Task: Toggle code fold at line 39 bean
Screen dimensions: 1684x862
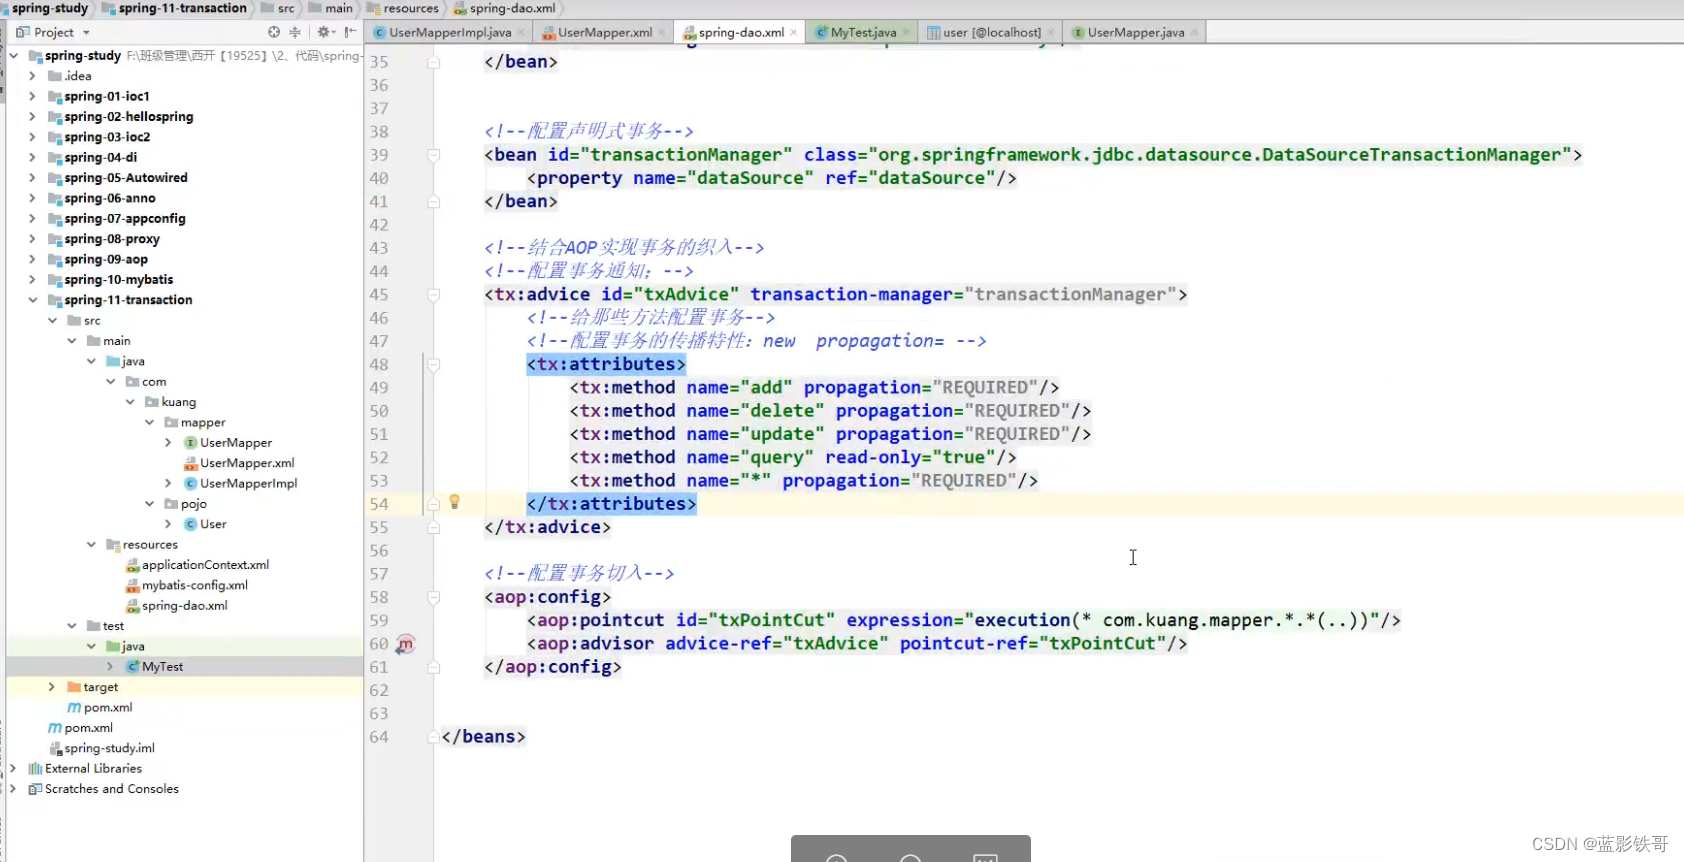Action: [433, 155]
